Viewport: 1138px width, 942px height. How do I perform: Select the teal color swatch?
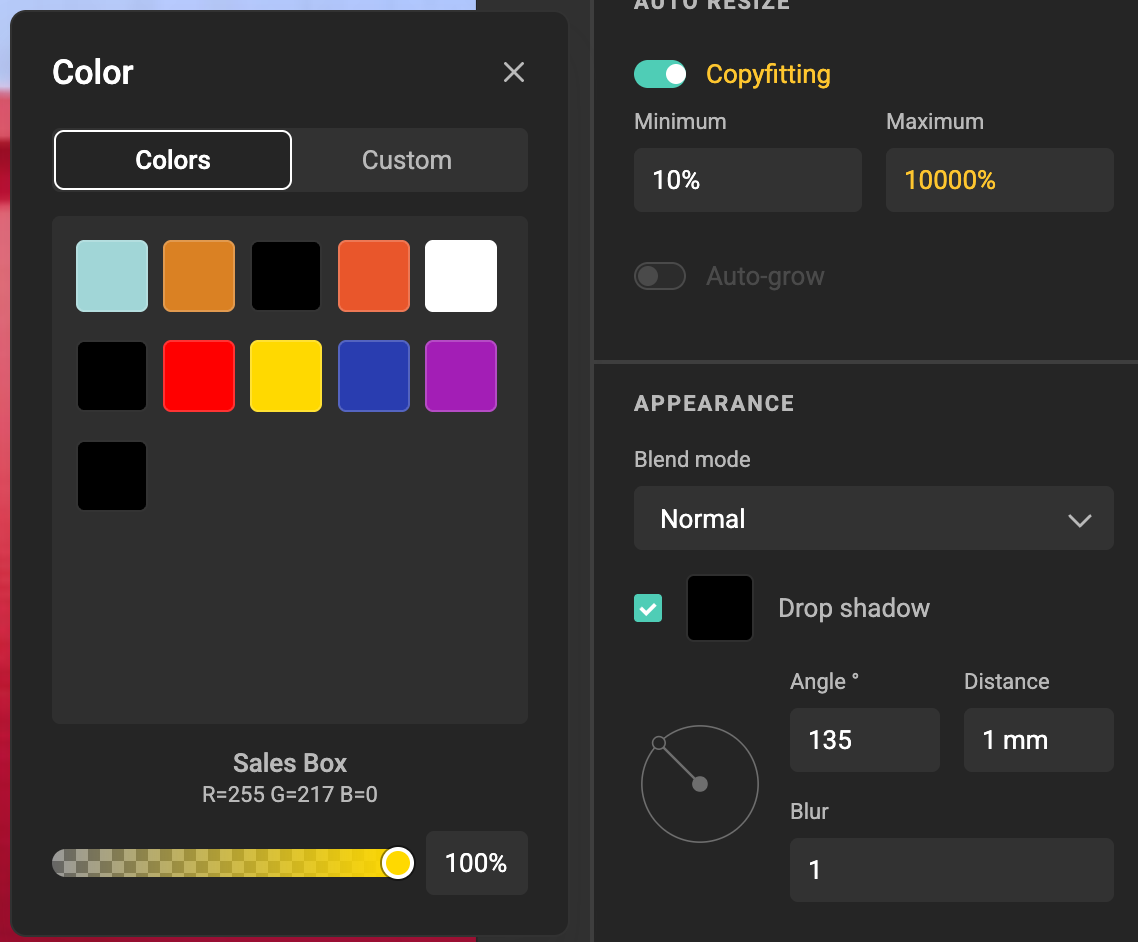[111, 275]
